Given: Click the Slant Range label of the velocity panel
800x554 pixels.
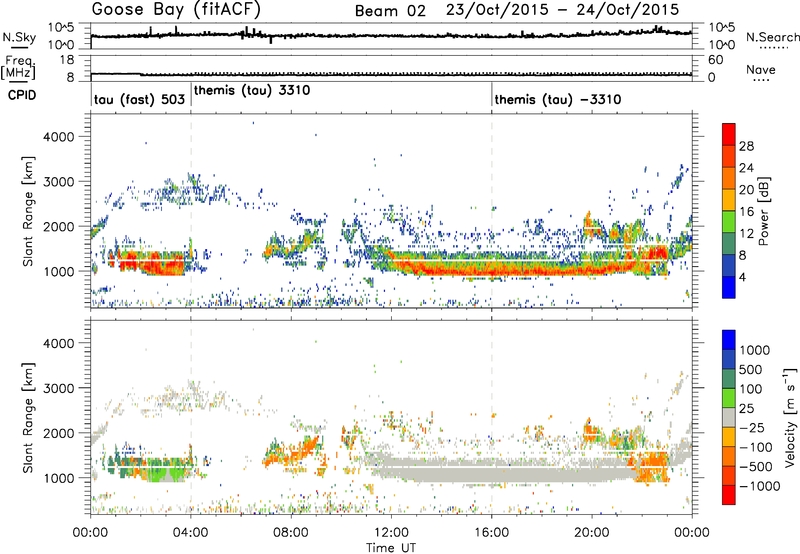Looking at the screenshot, I should (28, 417).
